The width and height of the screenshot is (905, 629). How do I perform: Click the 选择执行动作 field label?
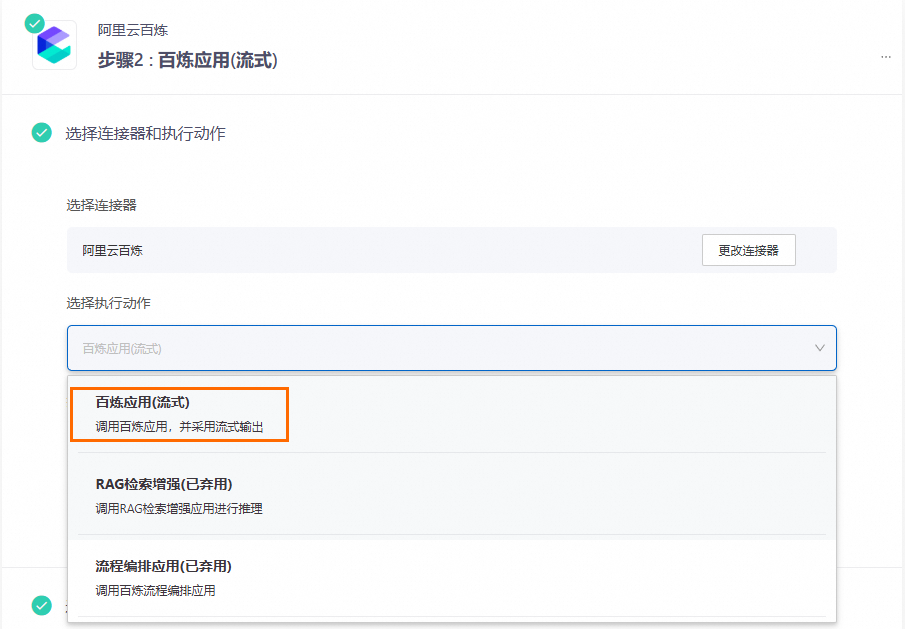(x=108, y=303)
